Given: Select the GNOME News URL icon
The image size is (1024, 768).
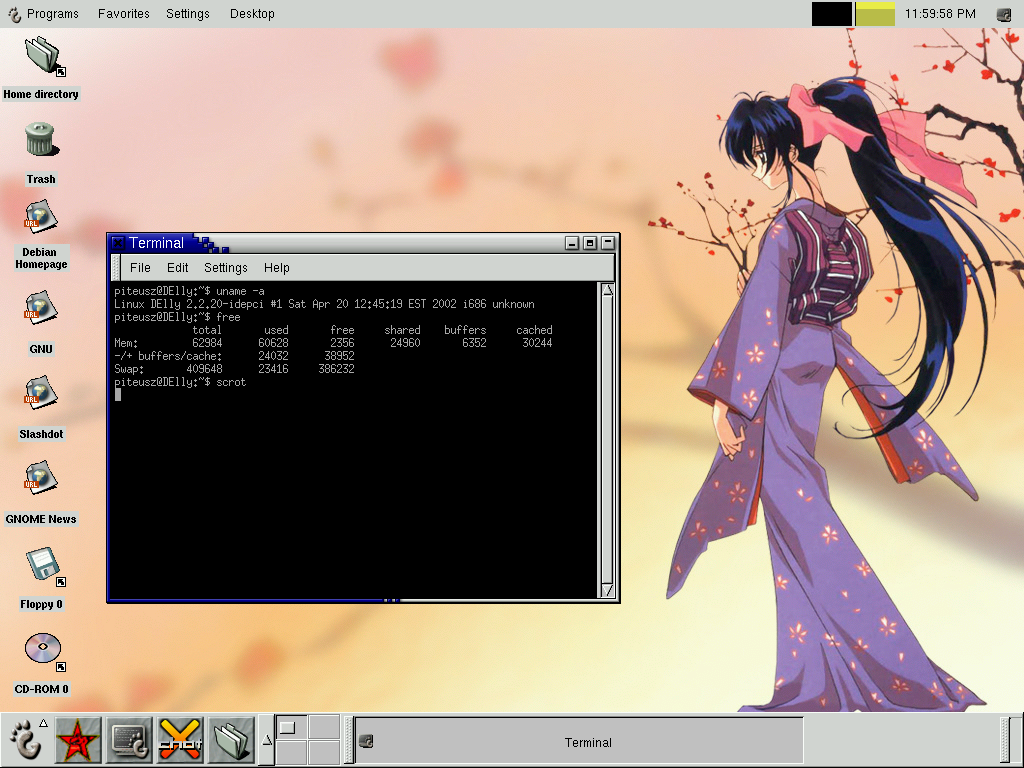Looking at the screenshot, I should [x=40, y=478].
